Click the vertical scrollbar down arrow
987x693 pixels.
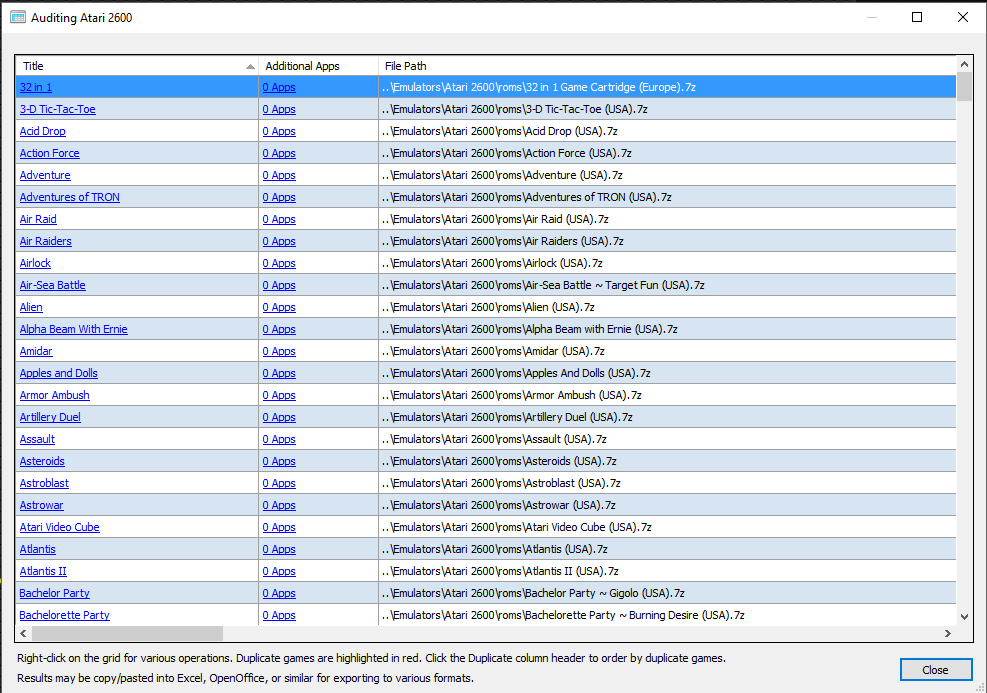click(964, 617)
